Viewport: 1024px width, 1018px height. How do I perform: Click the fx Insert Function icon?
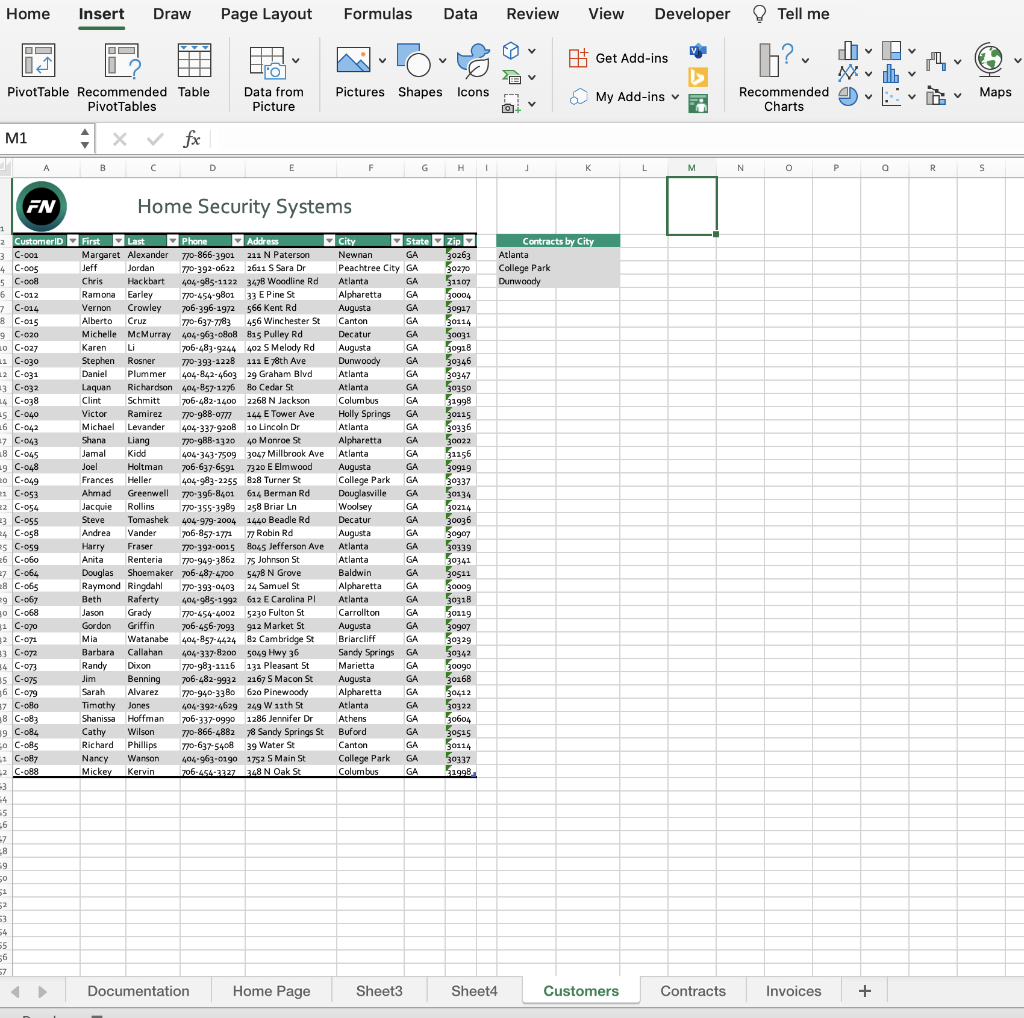pos(191,138)
